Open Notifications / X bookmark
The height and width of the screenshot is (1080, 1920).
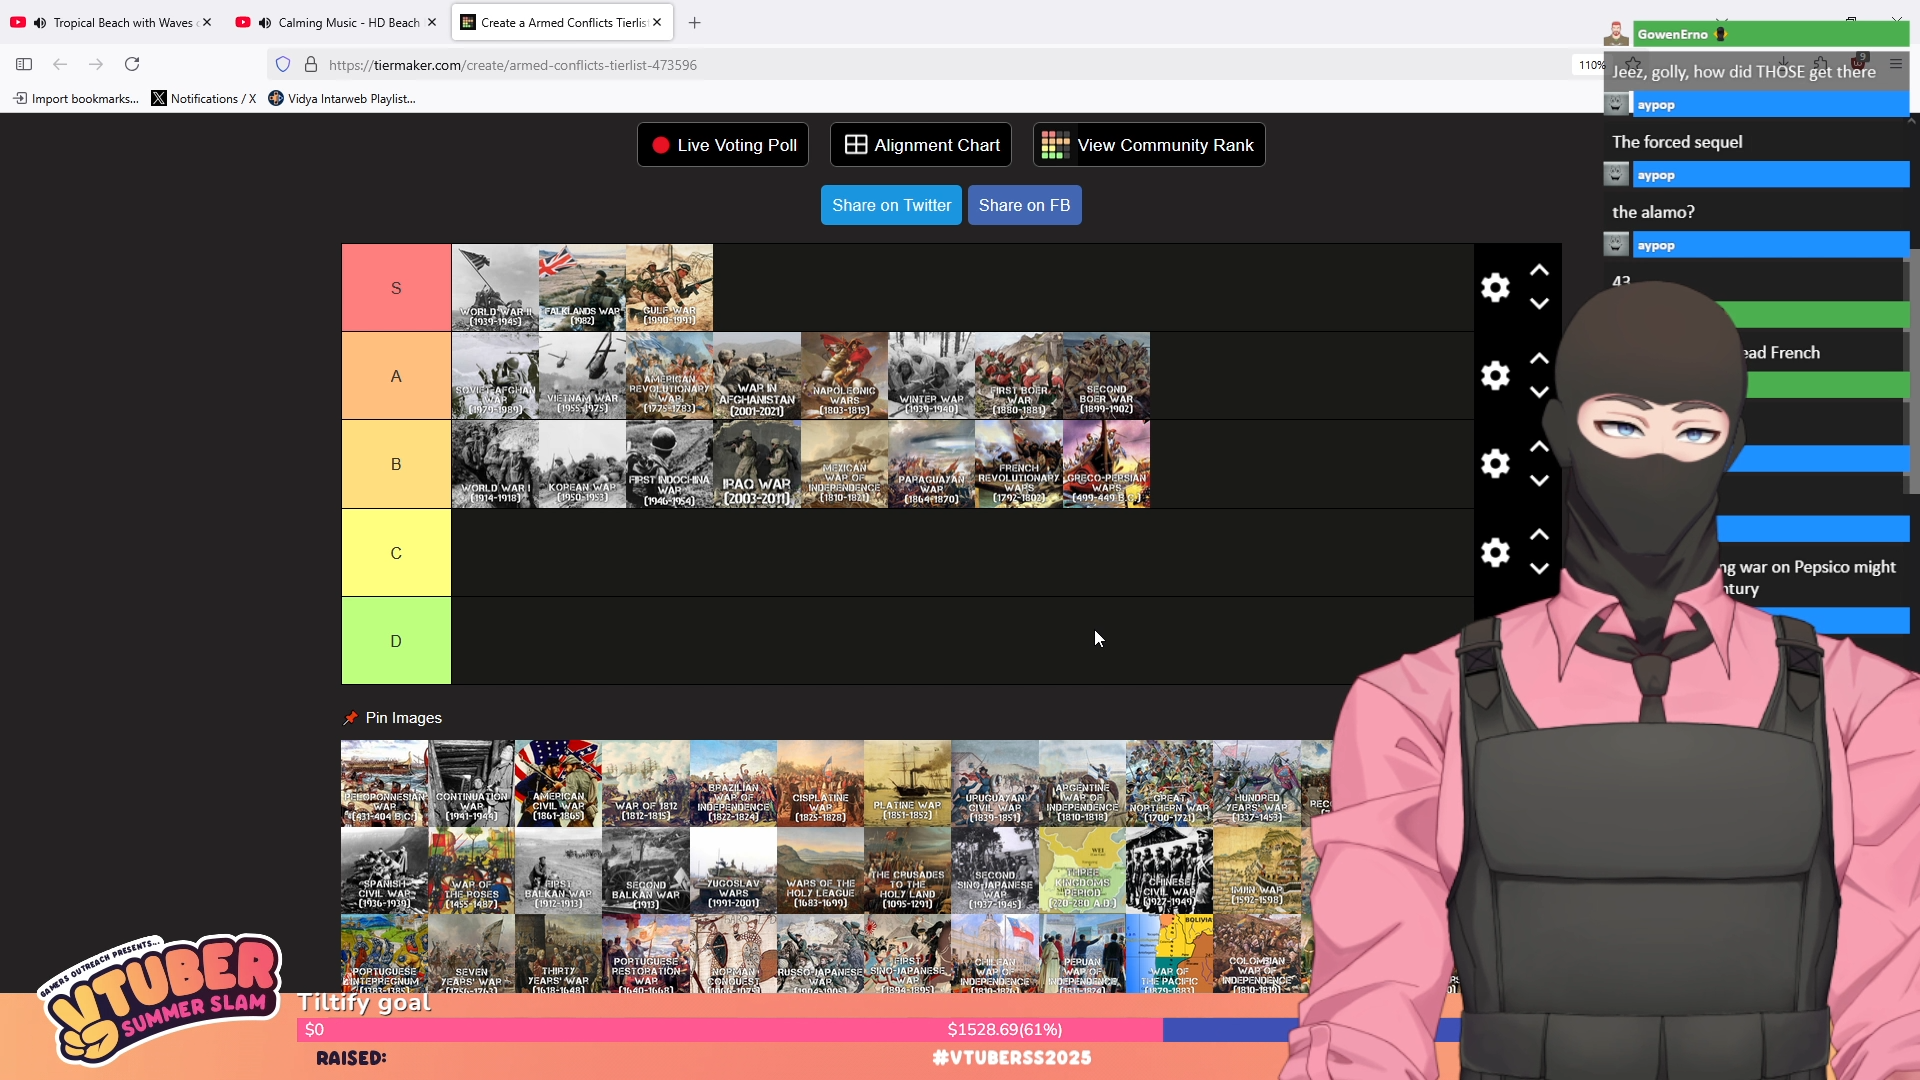coord(204,98)
